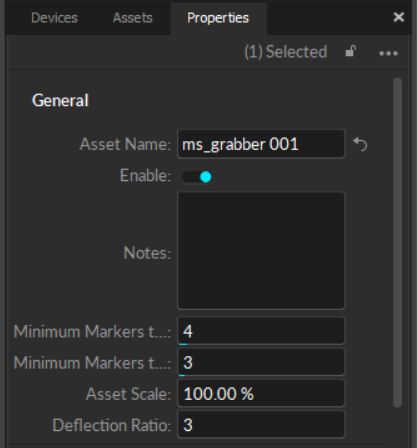Click the Deflection Ratio label
The width and height of the screenshot is (417, 448).
pos(112,425)
